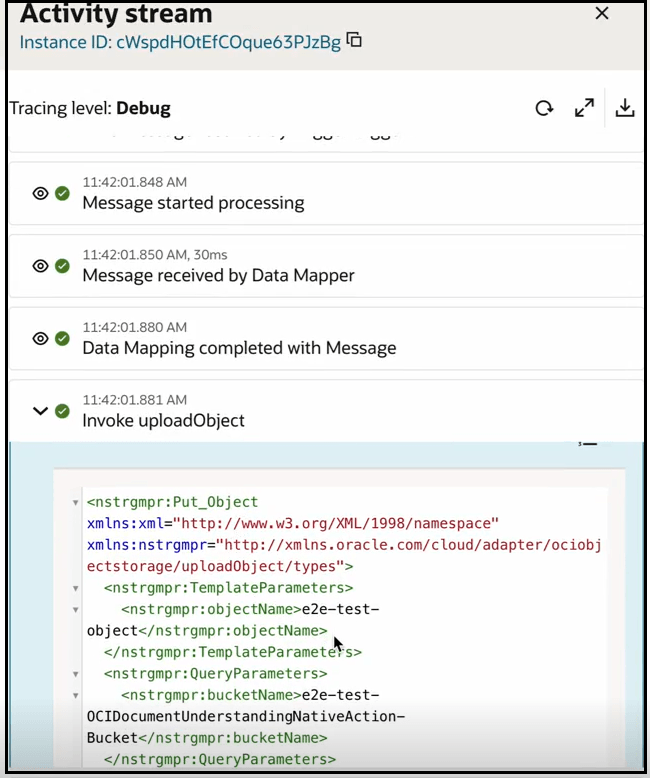Select the Message started processing text
Screen dimensions: 650x778
coord(193,203)
